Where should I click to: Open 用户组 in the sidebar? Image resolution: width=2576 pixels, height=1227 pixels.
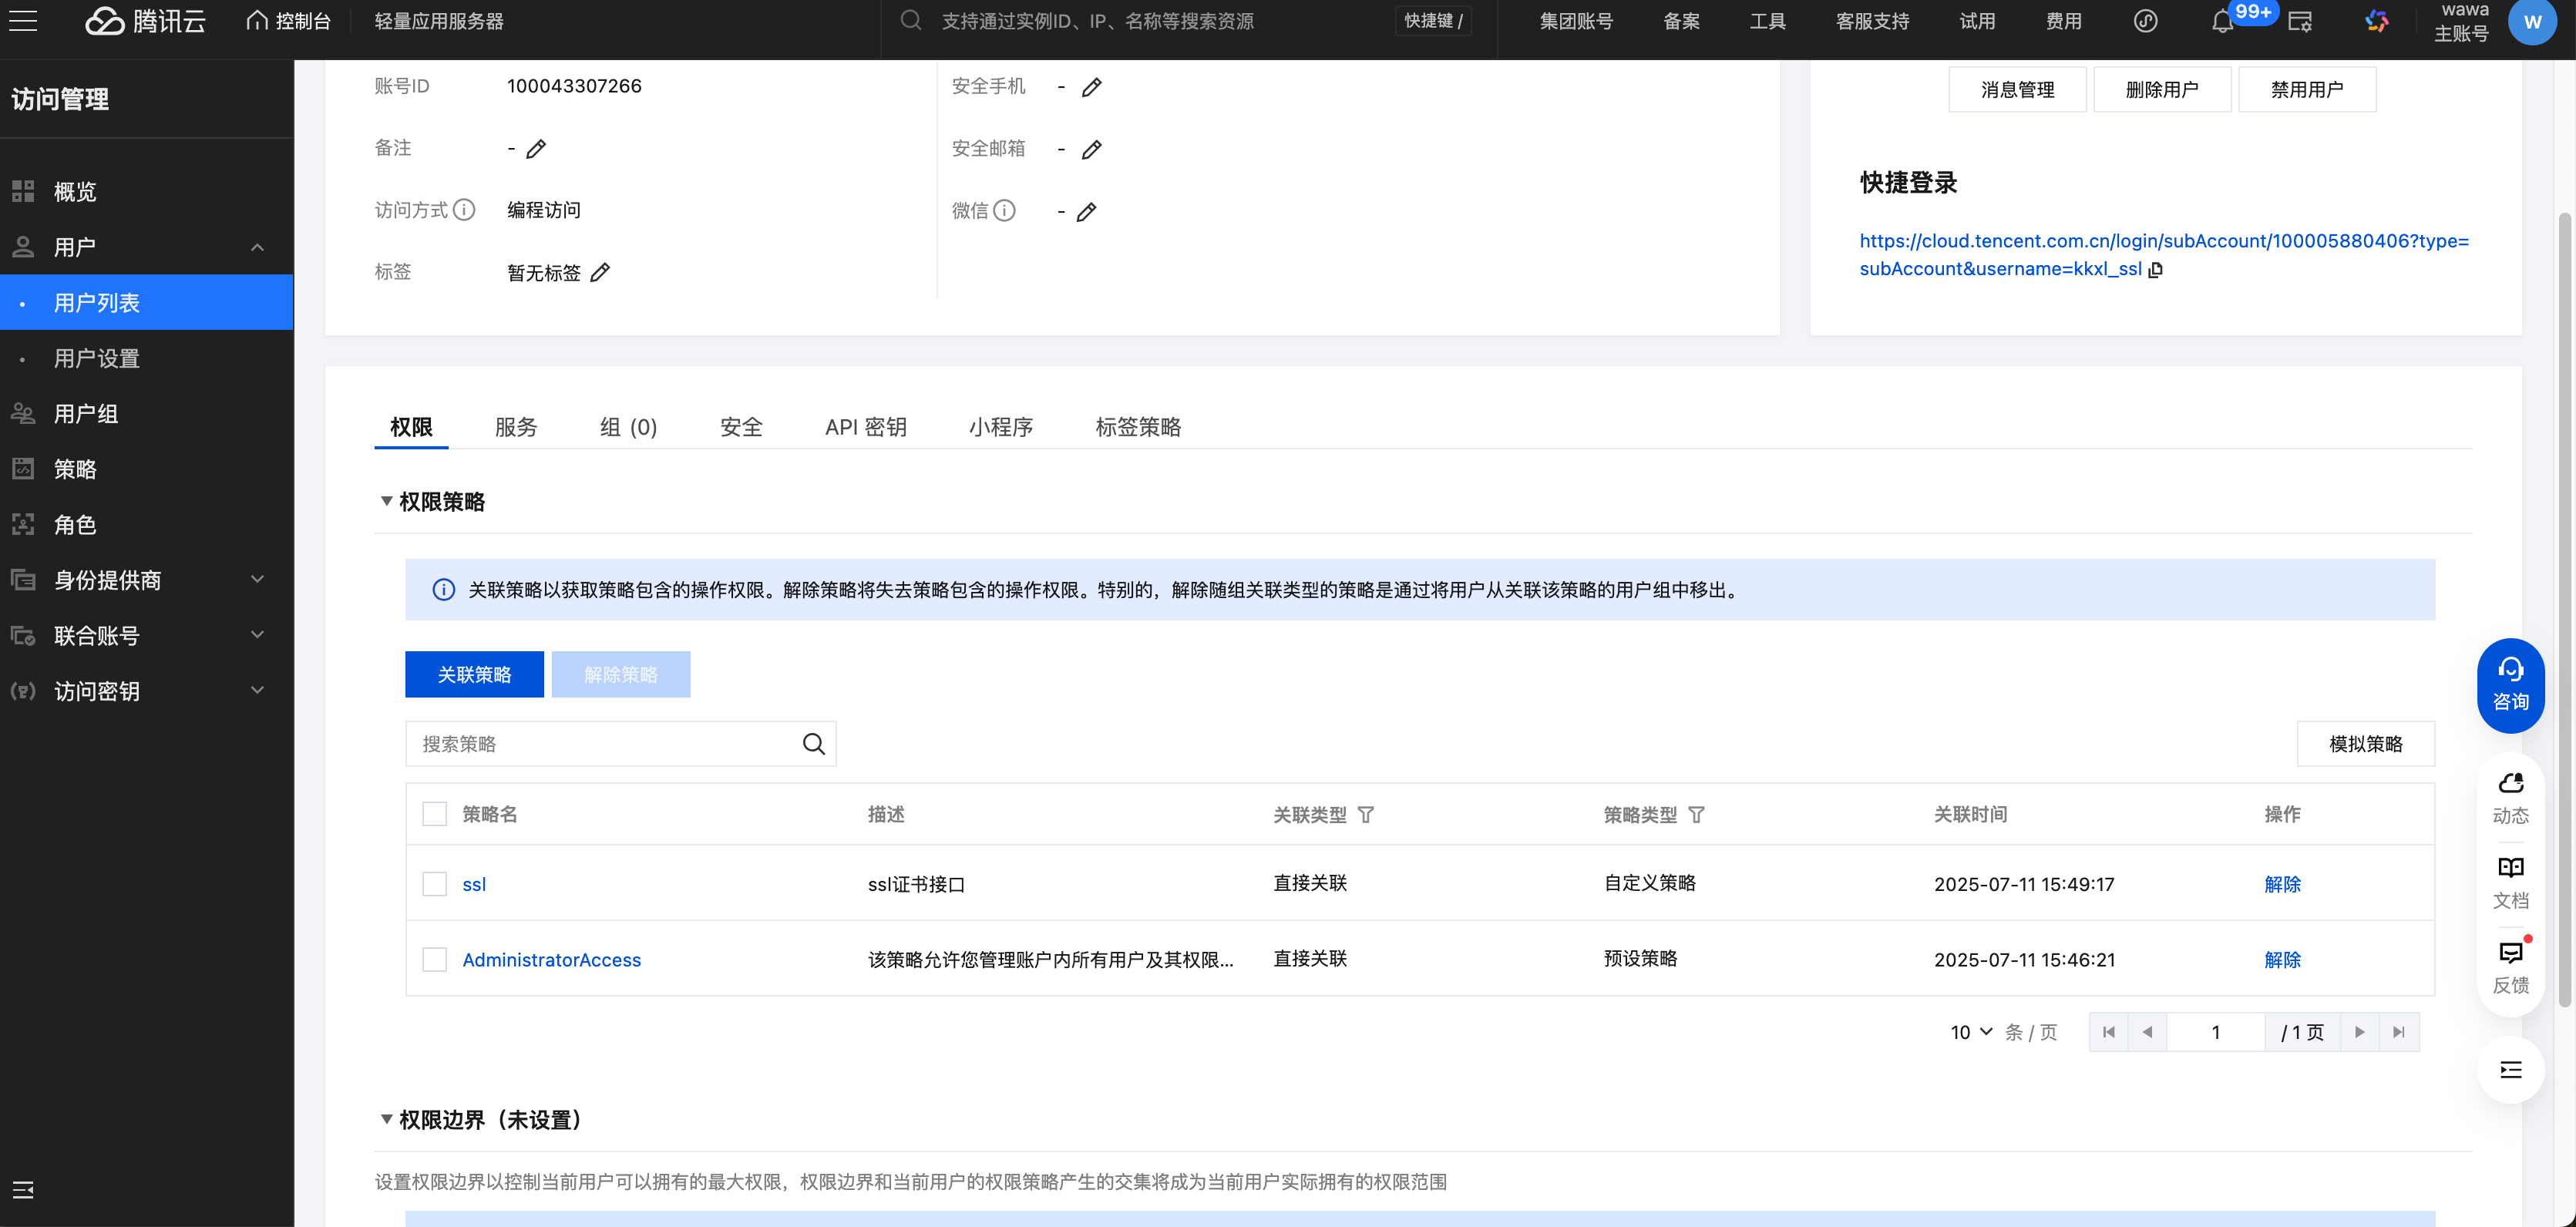point(147,414)
